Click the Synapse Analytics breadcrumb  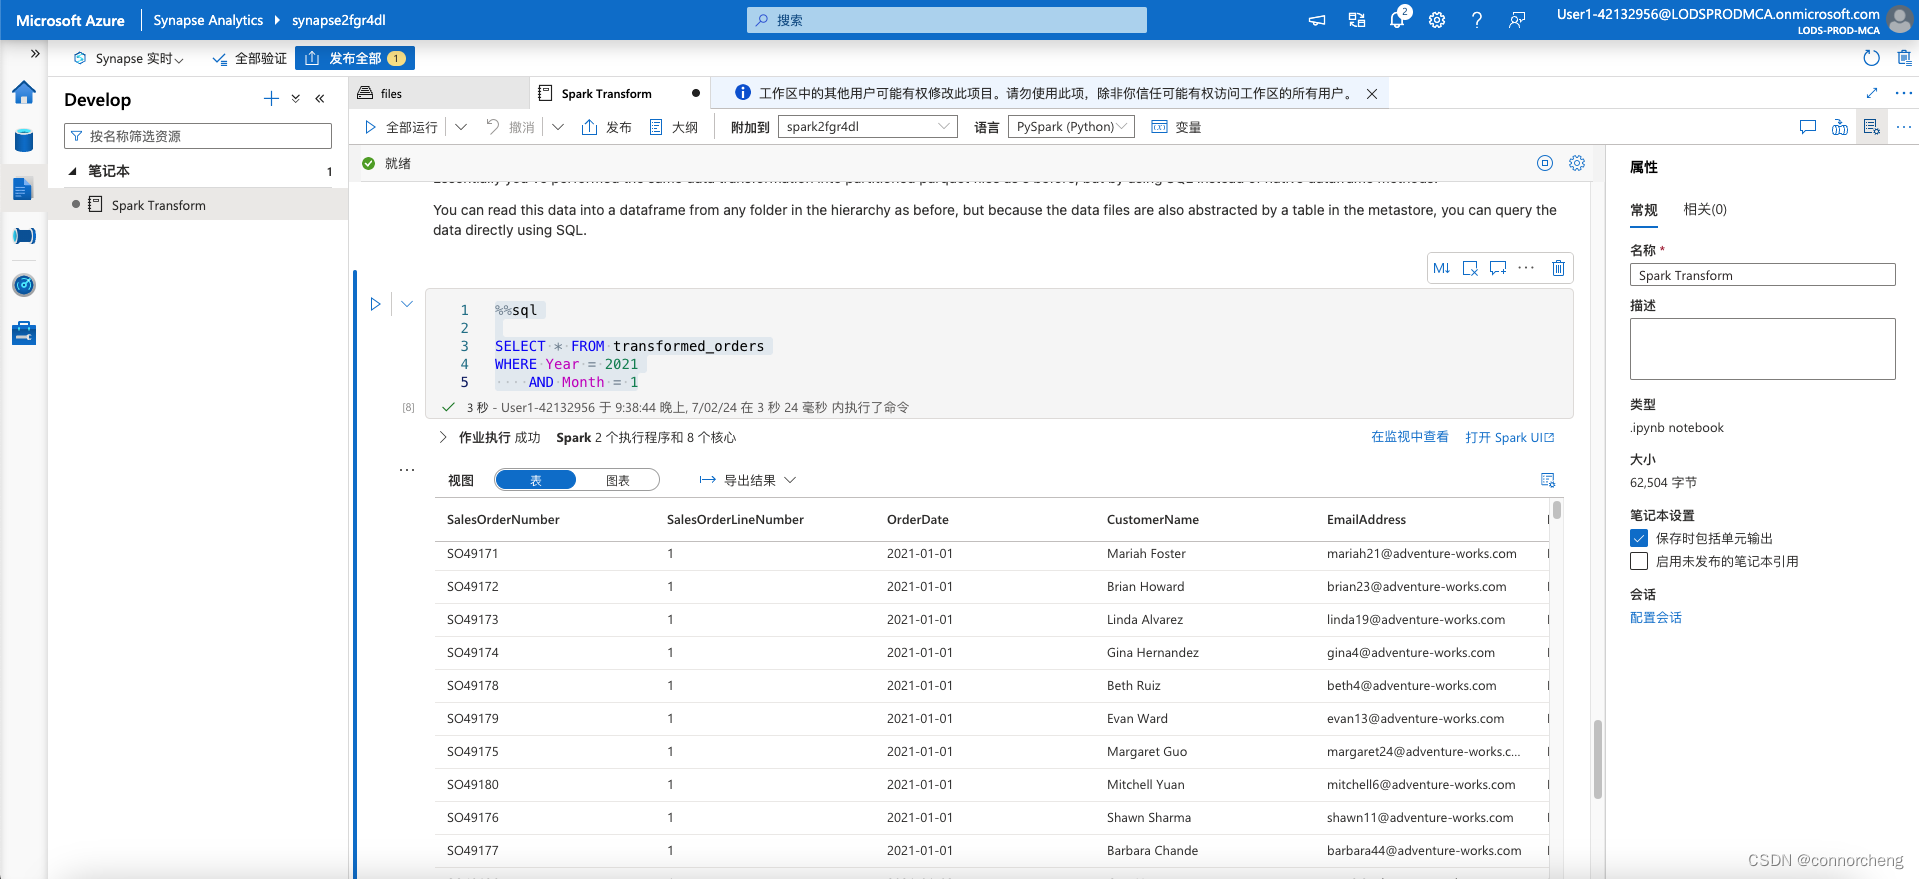tap(208, 20)
